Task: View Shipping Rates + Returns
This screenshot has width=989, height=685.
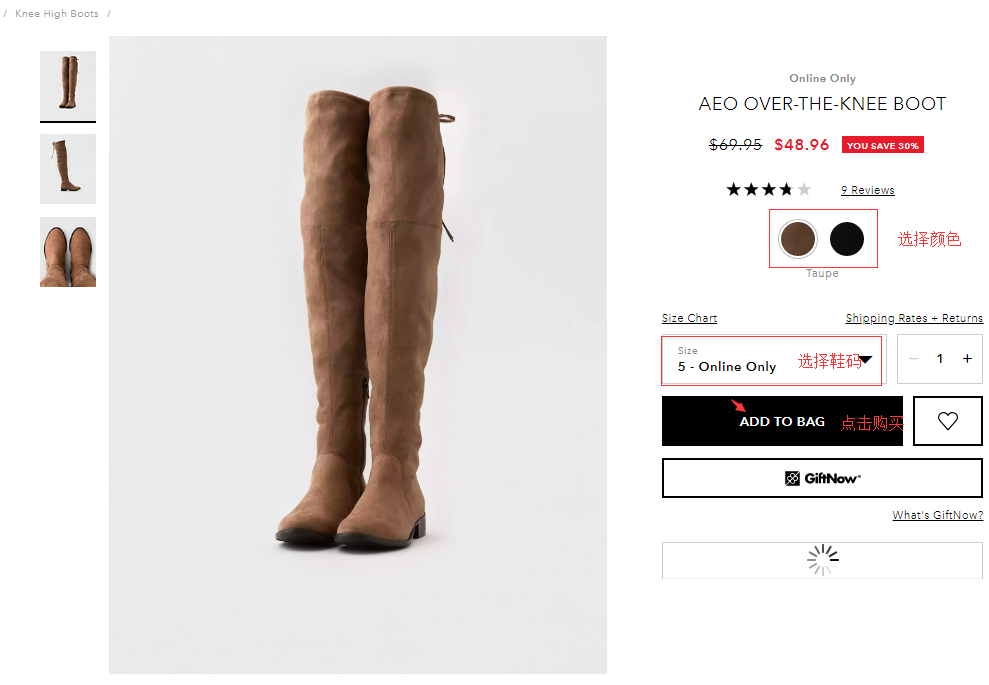Action: (x=914, y=318)
